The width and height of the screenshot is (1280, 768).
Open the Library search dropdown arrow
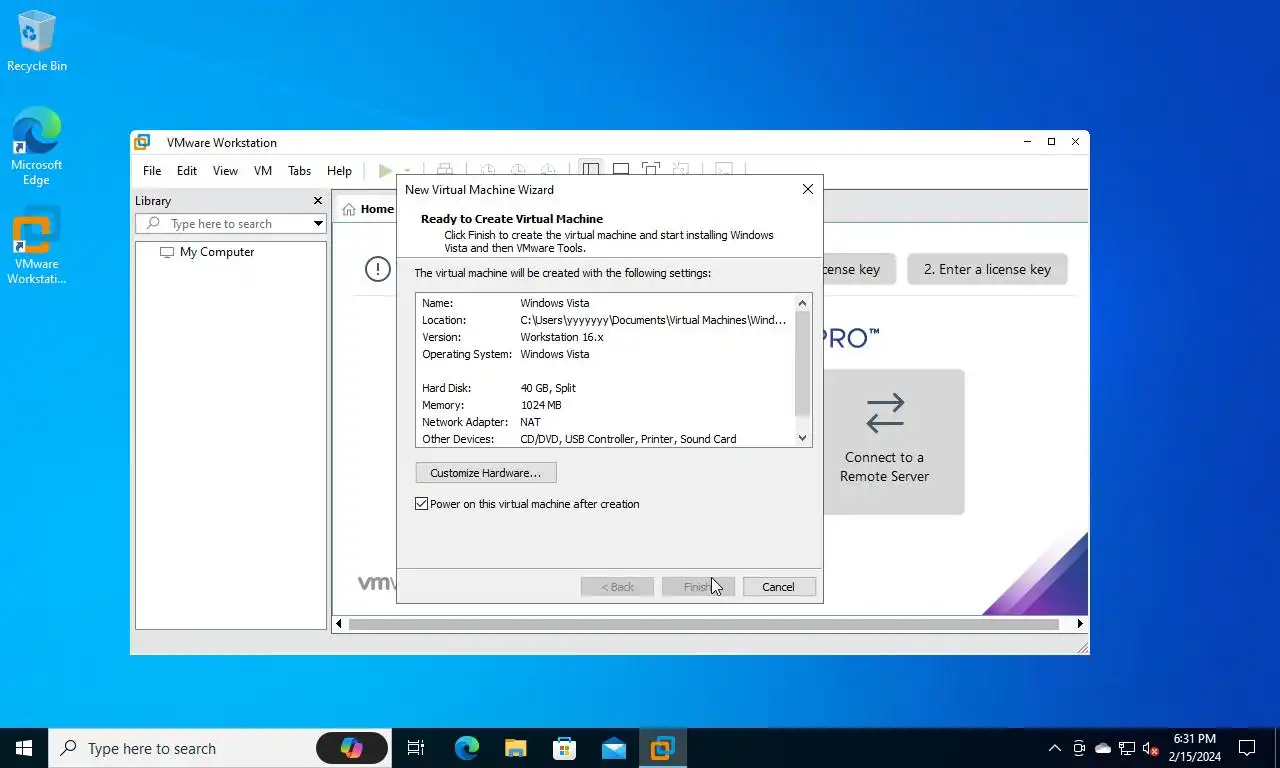tap(318, 224)
